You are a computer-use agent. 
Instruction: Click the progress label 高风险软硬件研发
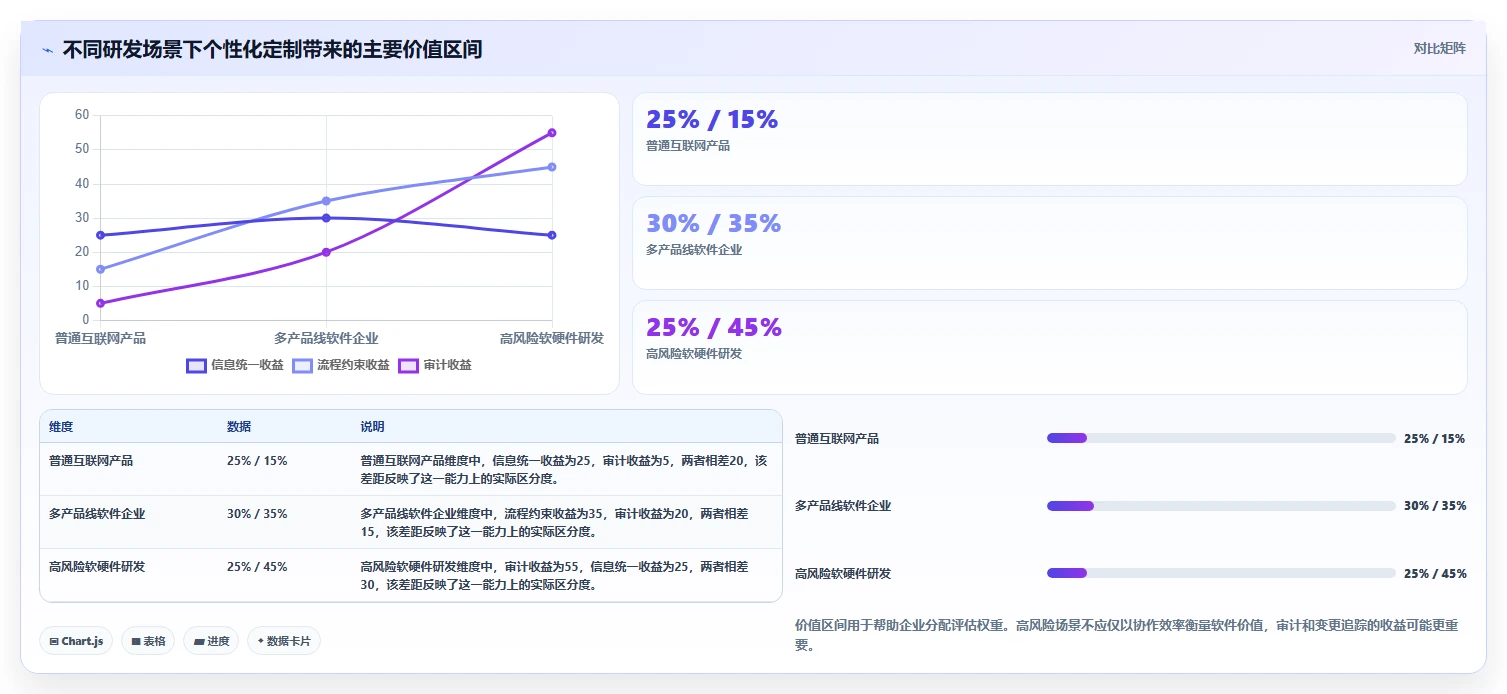tap(843, 574)
